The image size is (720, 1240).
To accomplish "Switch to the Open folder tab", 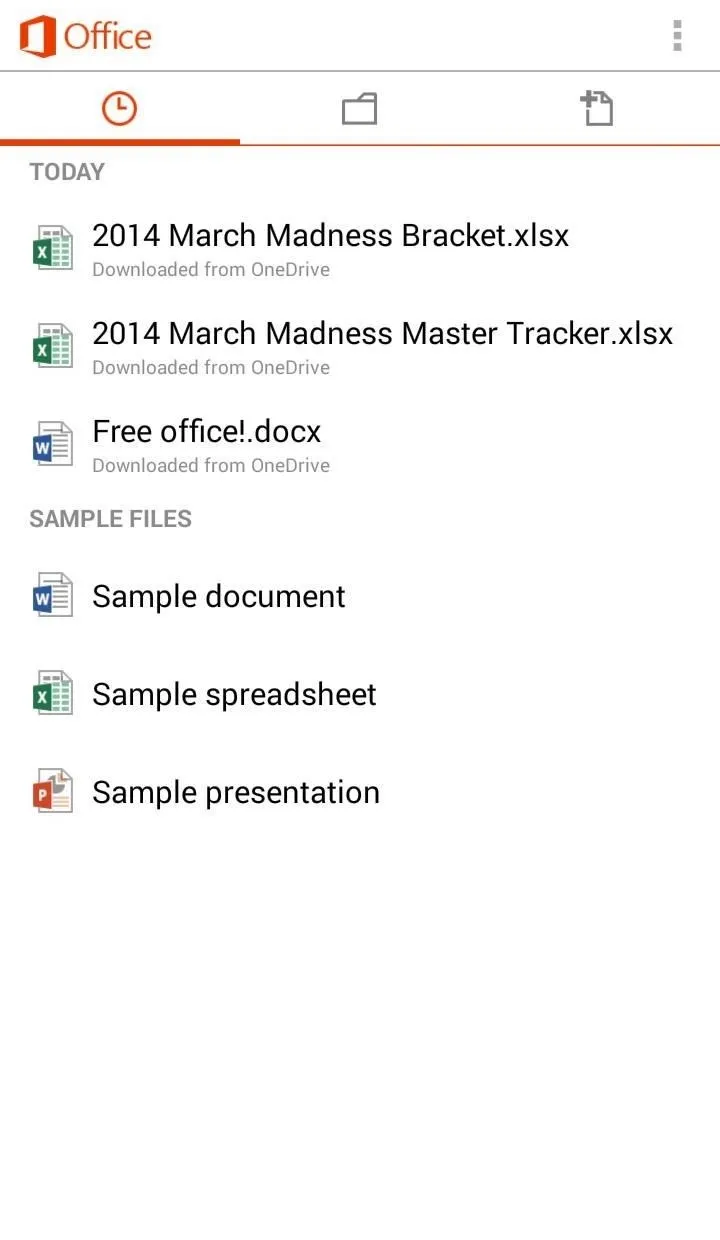I will [x=359, y=108].
